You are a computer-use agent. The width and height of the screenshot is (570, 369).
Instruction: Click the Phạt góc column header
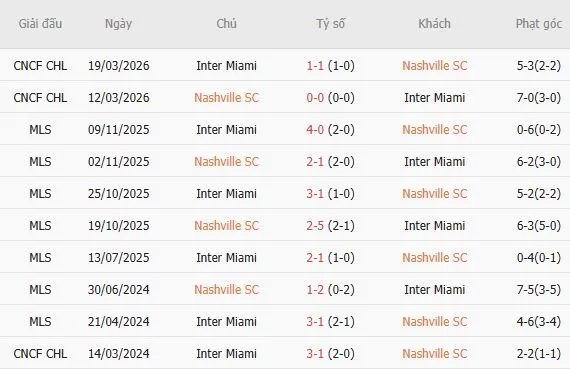click(539, 24)
